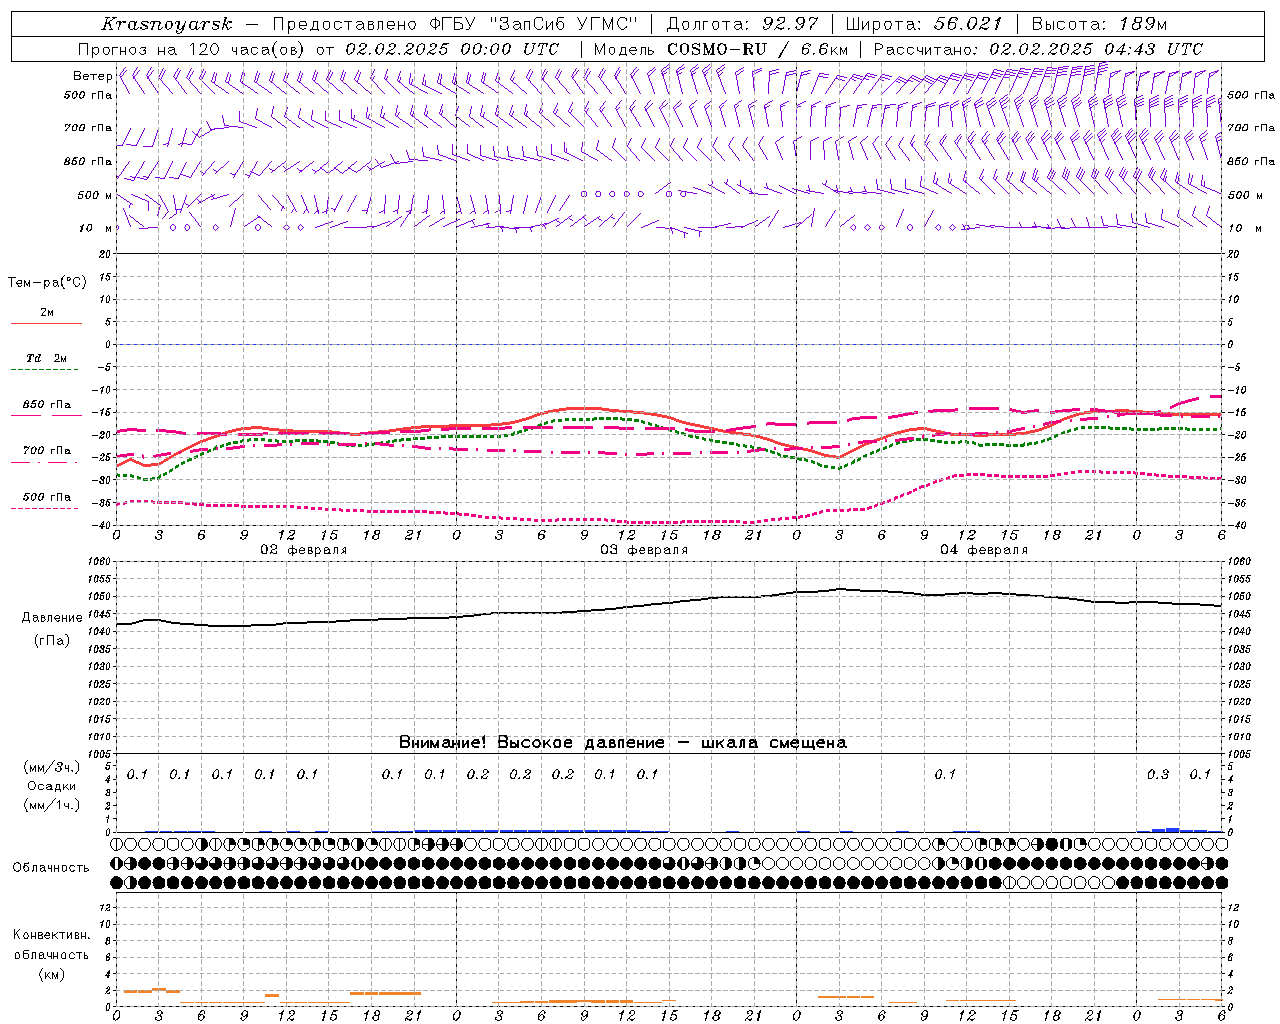Click the 'Тем-ра(°C)' axis title
Screen dimensions: 1280x1024
coord(47,283)
